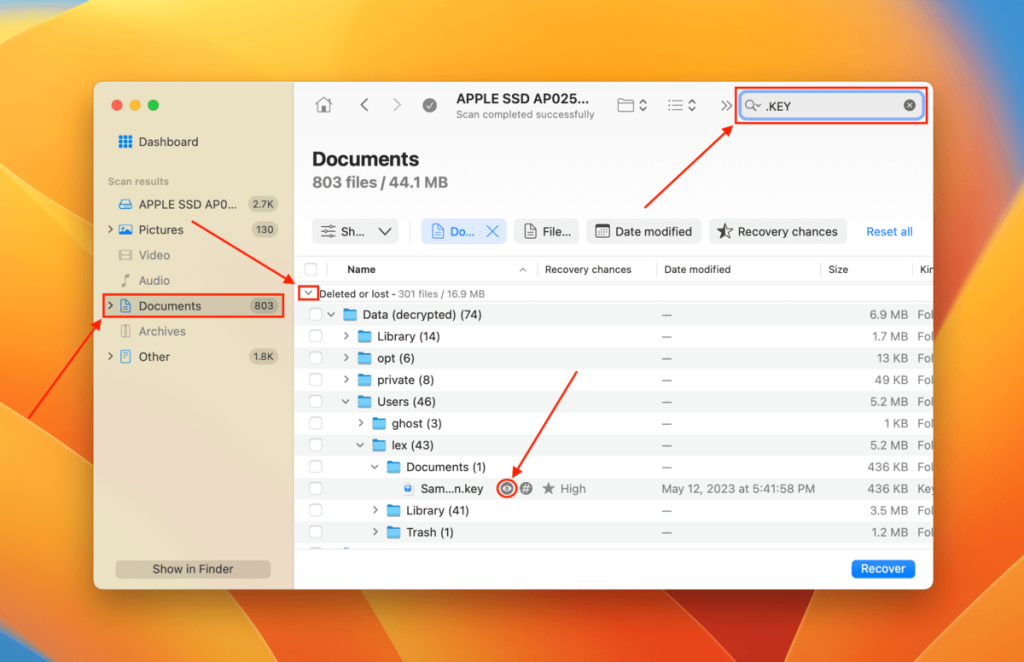Click Reset all filters link
The width and height of the screenshot is (1024, 662).
[x=889, y=232]
